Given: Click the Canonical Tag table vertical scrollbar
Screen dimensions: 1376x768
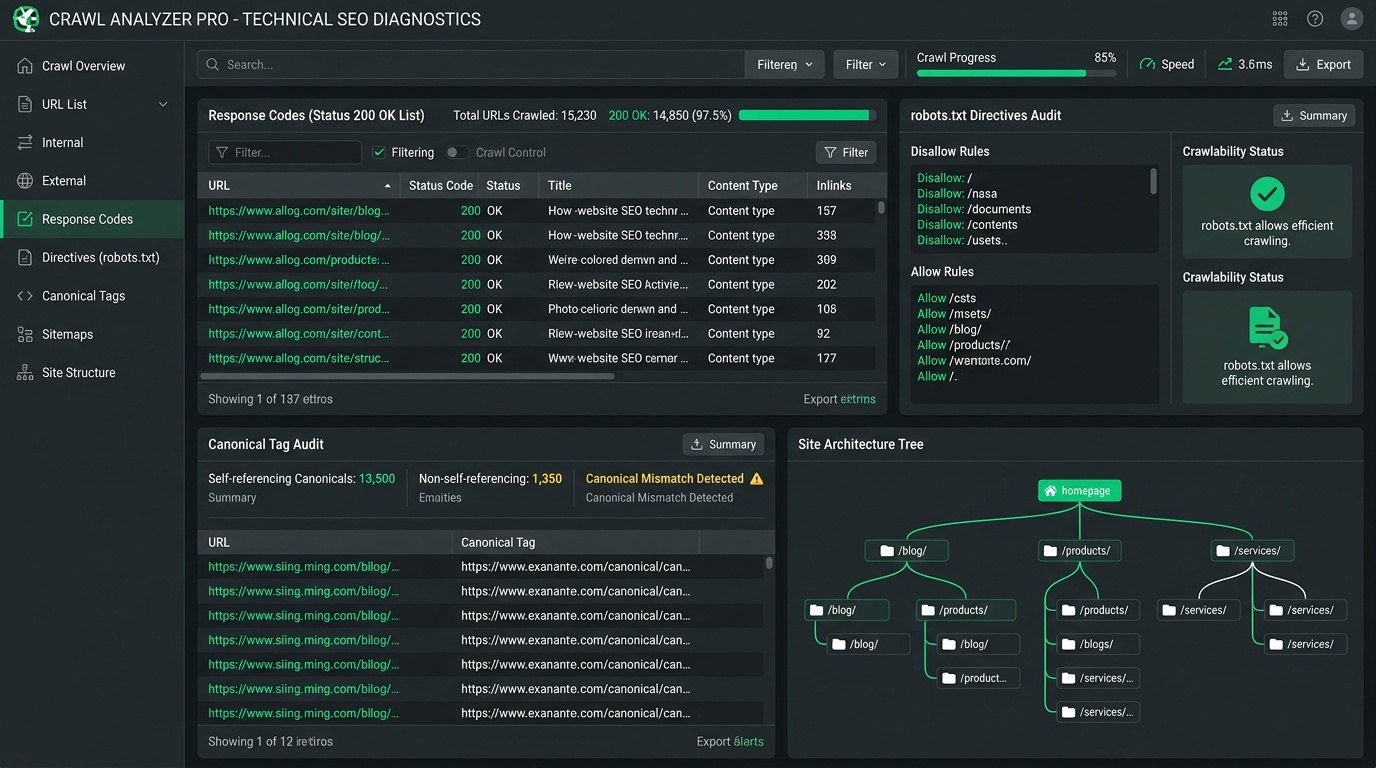Looking at the screenshot, I should click(x=769, y=563).
